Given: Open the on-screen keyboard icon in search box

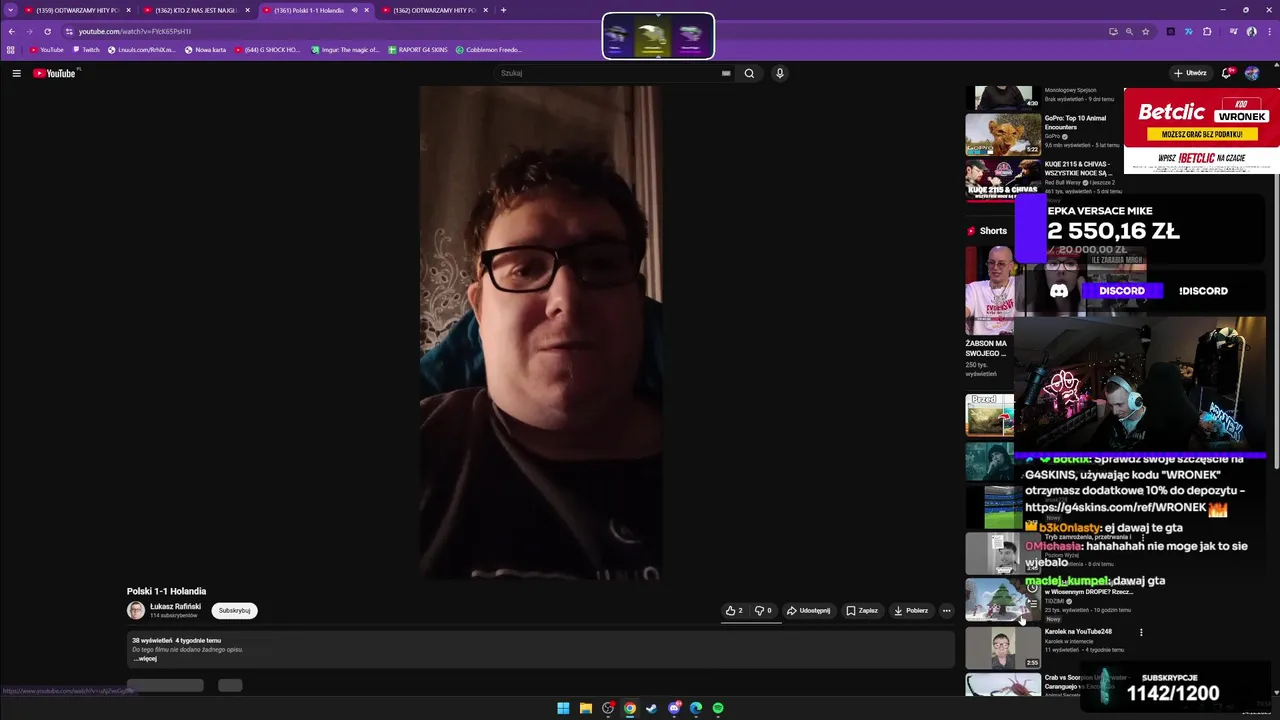Looking at the screenshot, I should tap(726, 73).
